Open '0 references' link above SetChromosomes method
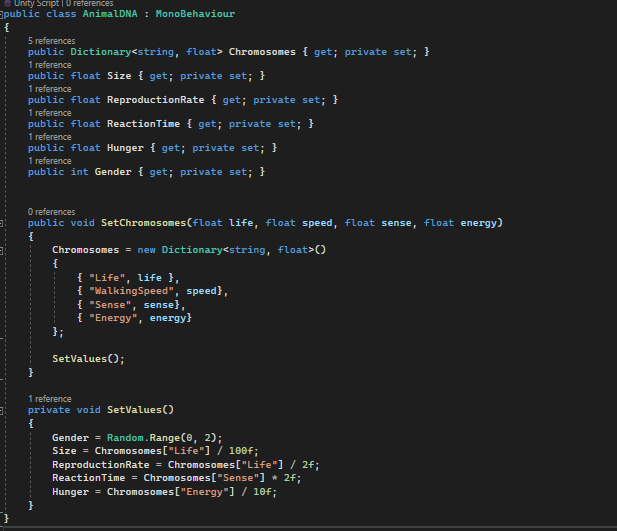The height and width of the screenshot is (531, 617). click(x=52, y=212)
